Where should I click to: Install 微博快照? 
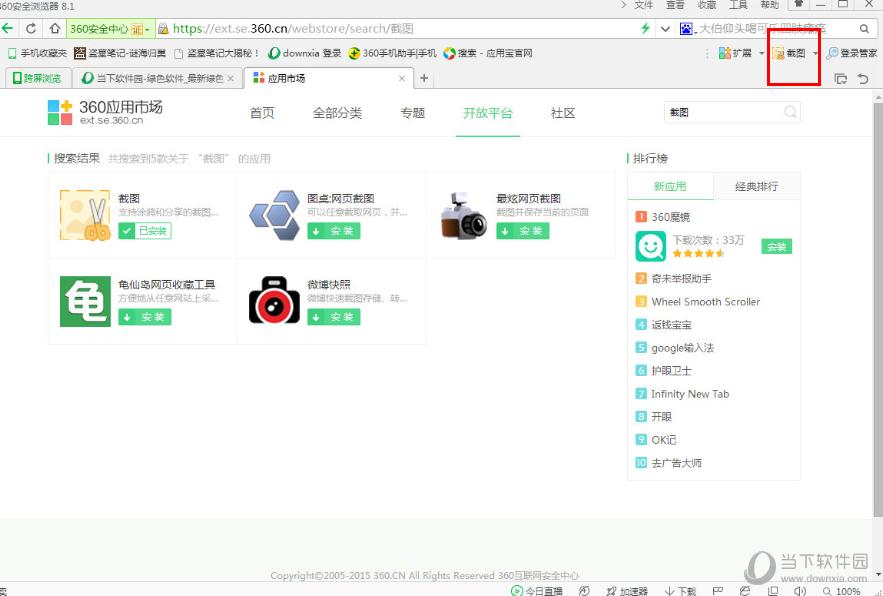tap(333, 317)
